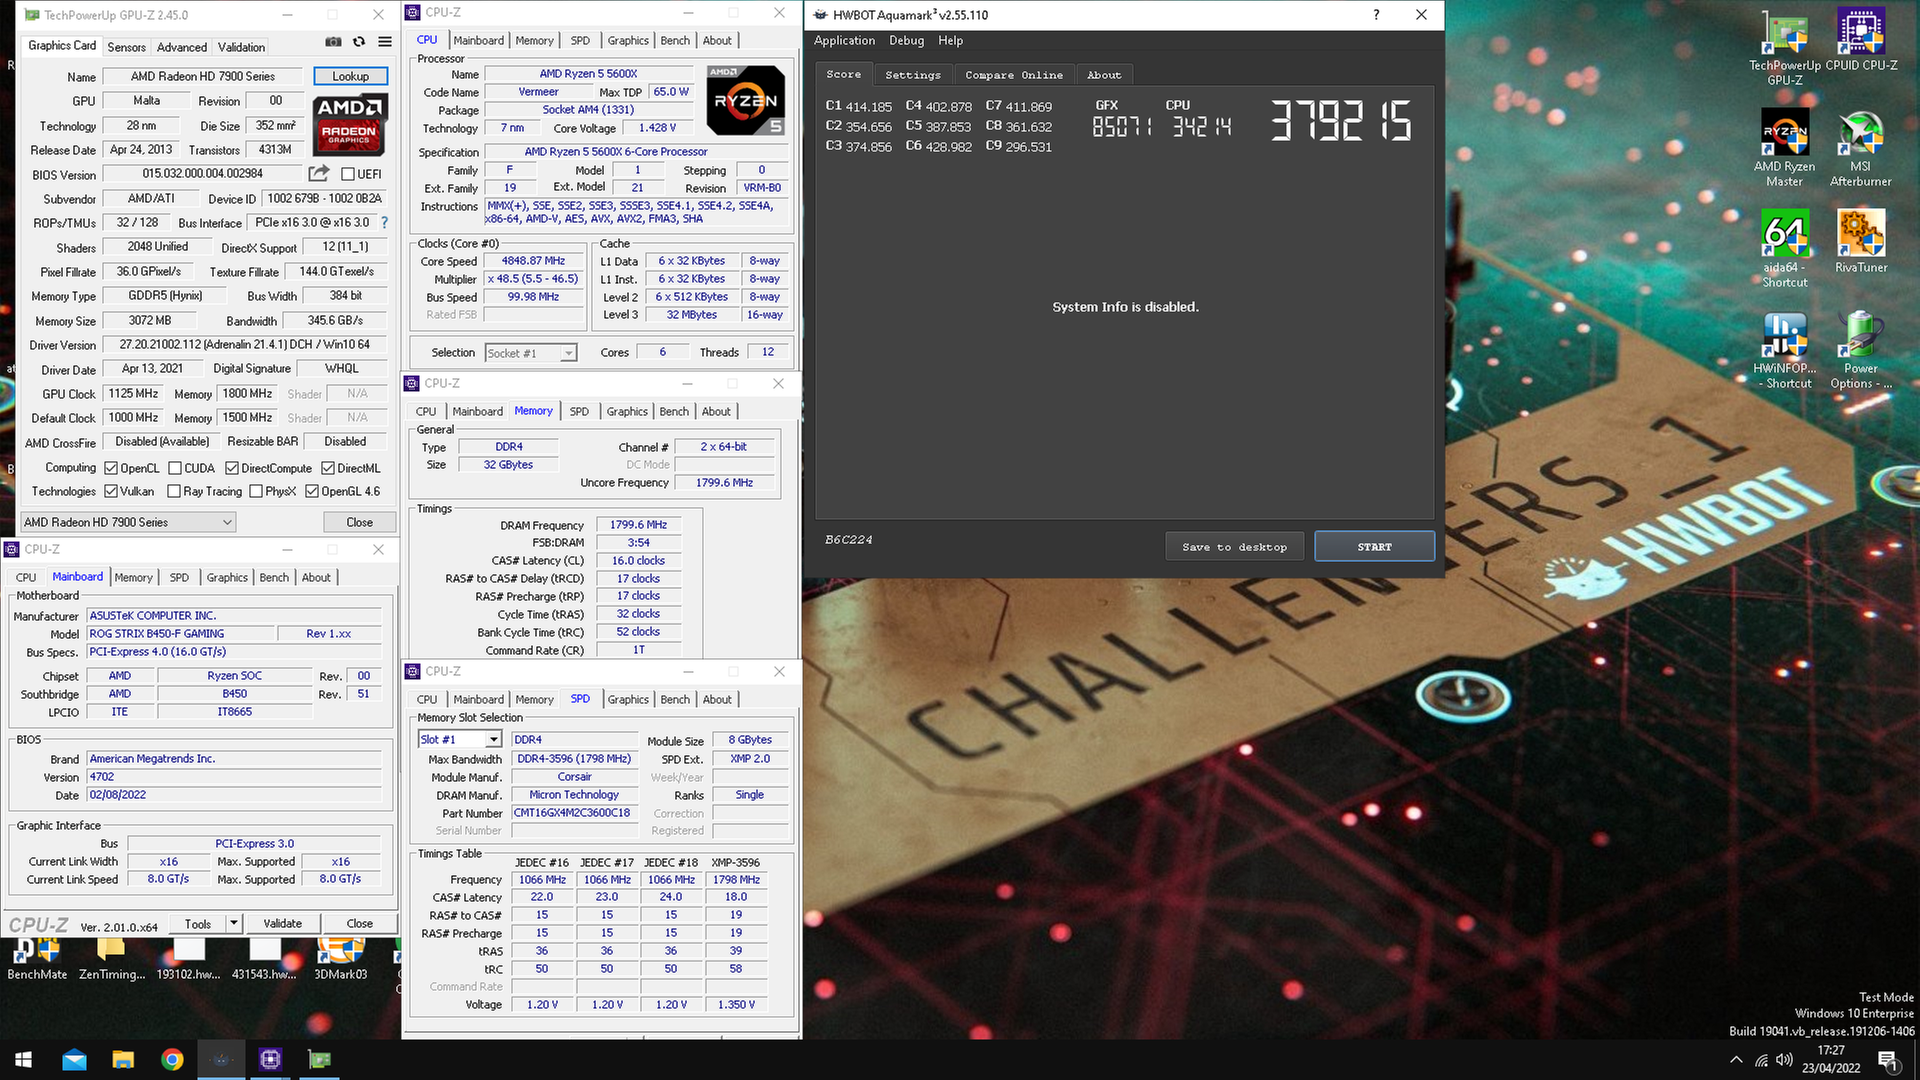Toggle OpenGL 4.6 checkbox
The height and width of the screenshot is (1080, 1920).
(312, 491)
